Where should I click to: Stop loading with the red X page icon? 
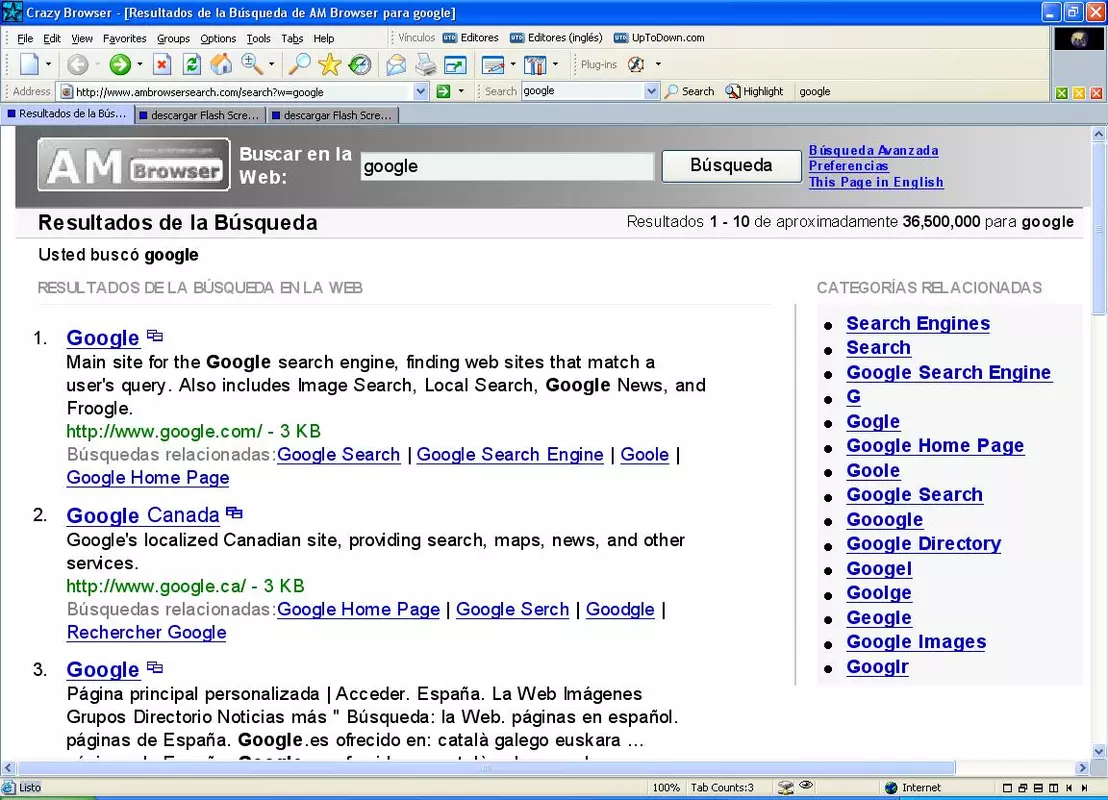[163, 64]
